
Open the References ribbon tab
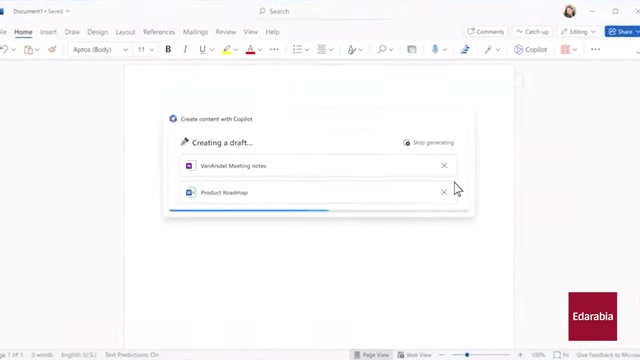coord(159,32)
